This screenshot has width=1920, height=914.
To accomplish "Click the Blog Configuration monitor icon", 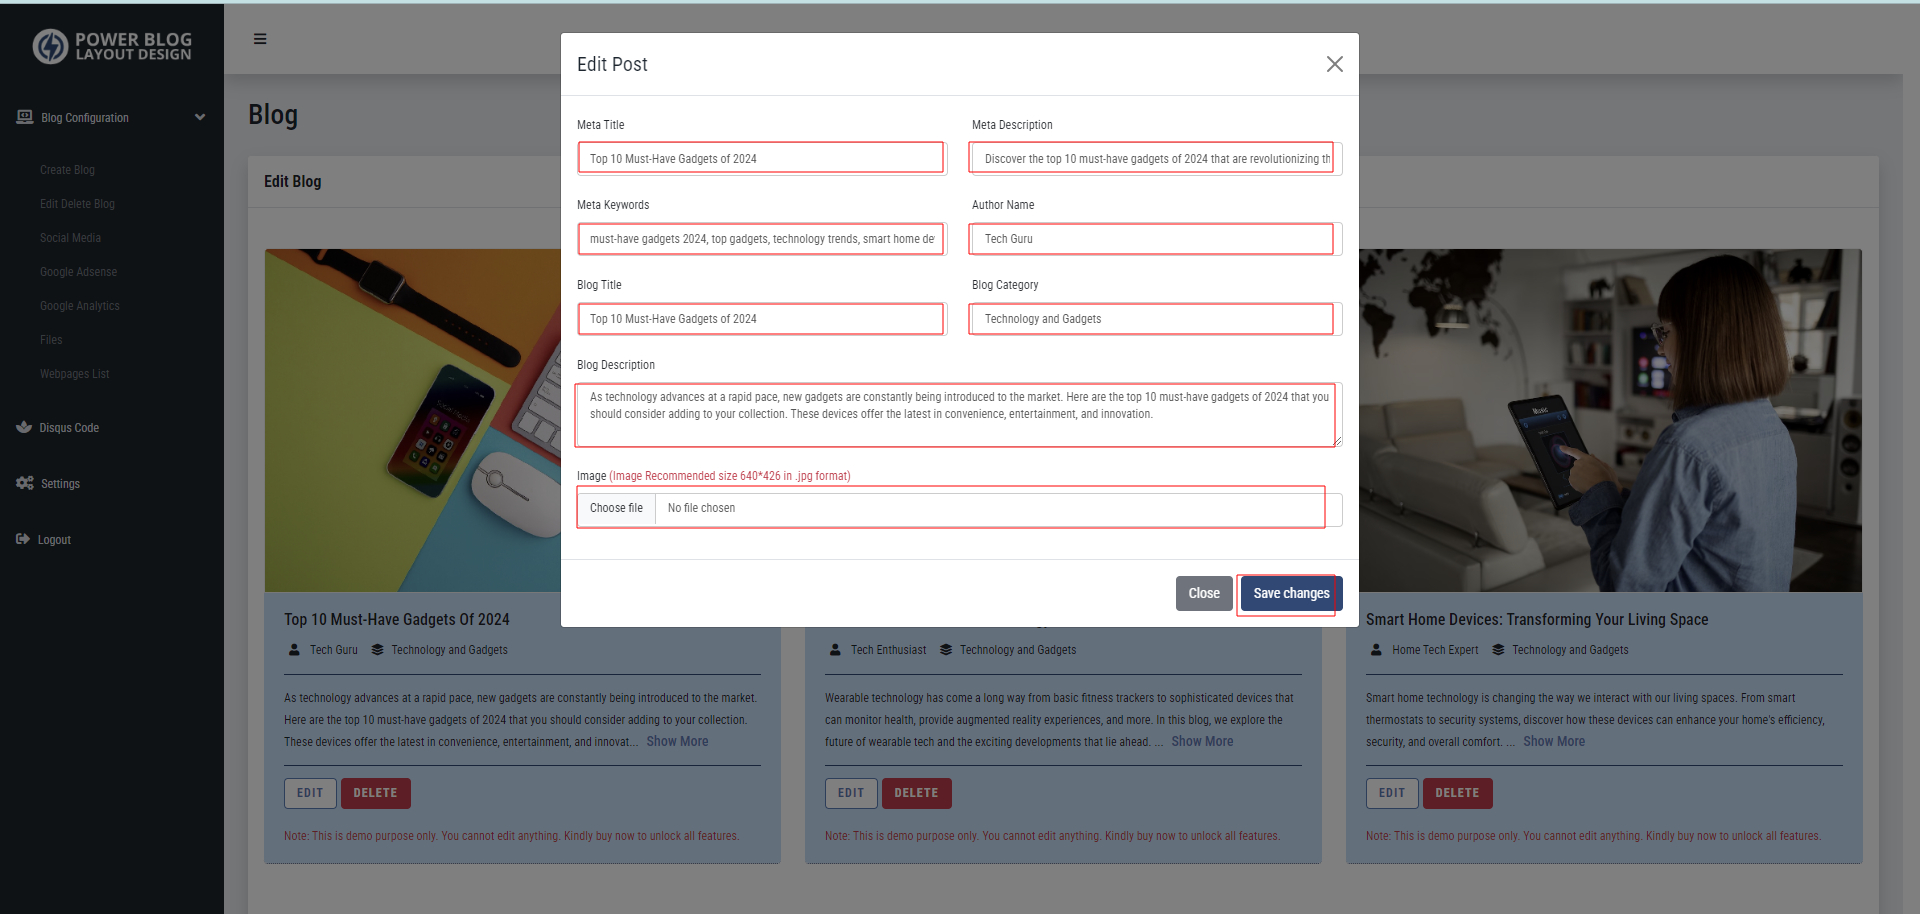I will pos(25,117).
